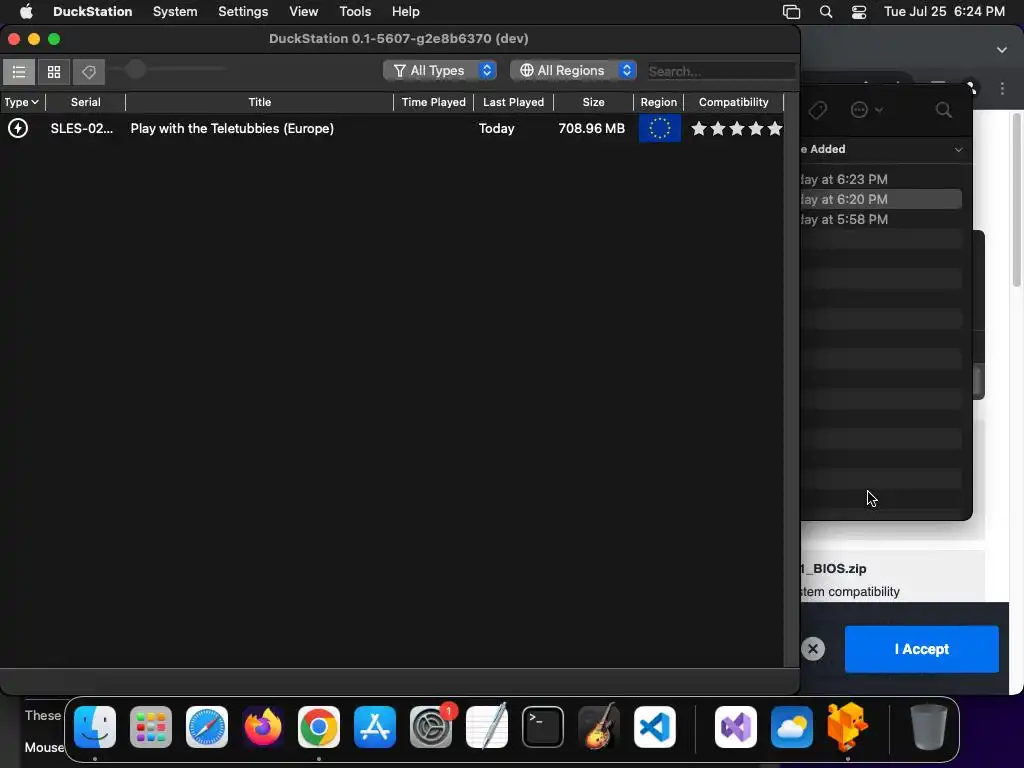Screen dimensions: 1024x768
Task: Open Terminal from the Dock
Action: 543,727
